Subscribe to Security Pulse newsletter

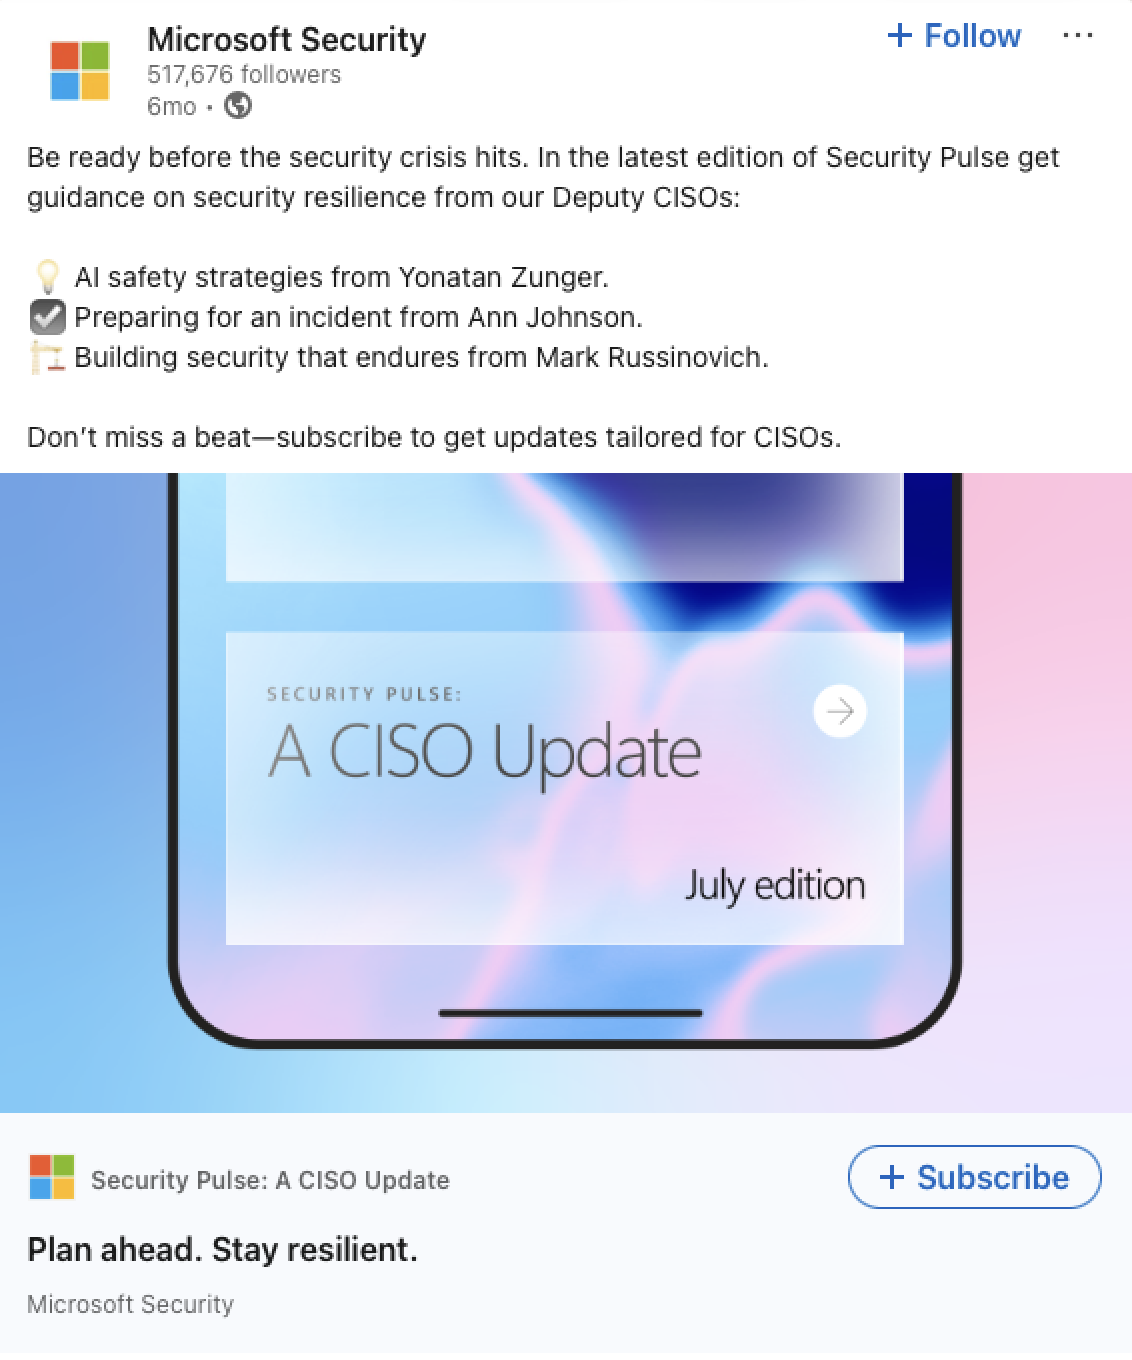pyautogui.click(x=975, y=1177)
